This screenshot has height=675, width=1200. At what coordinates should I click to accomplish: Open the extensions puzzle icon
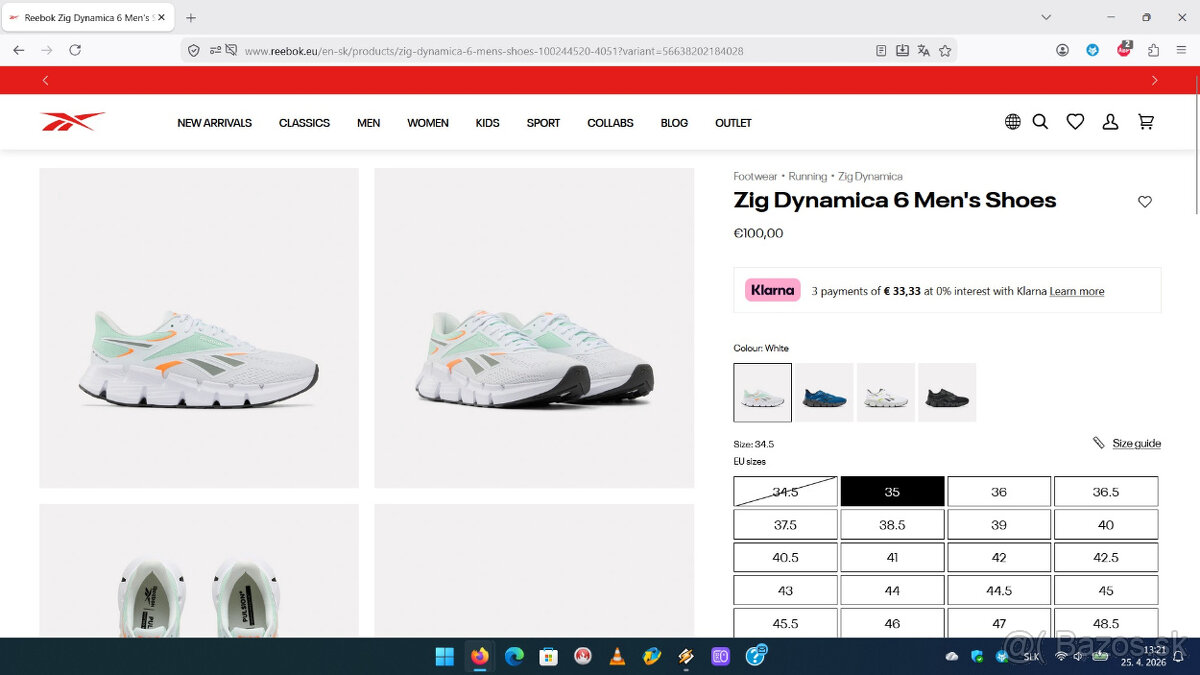tap(1153, 50)
